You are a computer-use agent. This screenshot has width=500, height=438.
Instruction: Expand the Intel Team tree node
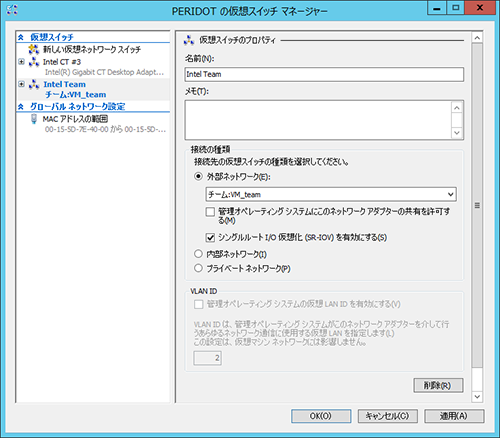pyautogui.click(x=21, y=84)
